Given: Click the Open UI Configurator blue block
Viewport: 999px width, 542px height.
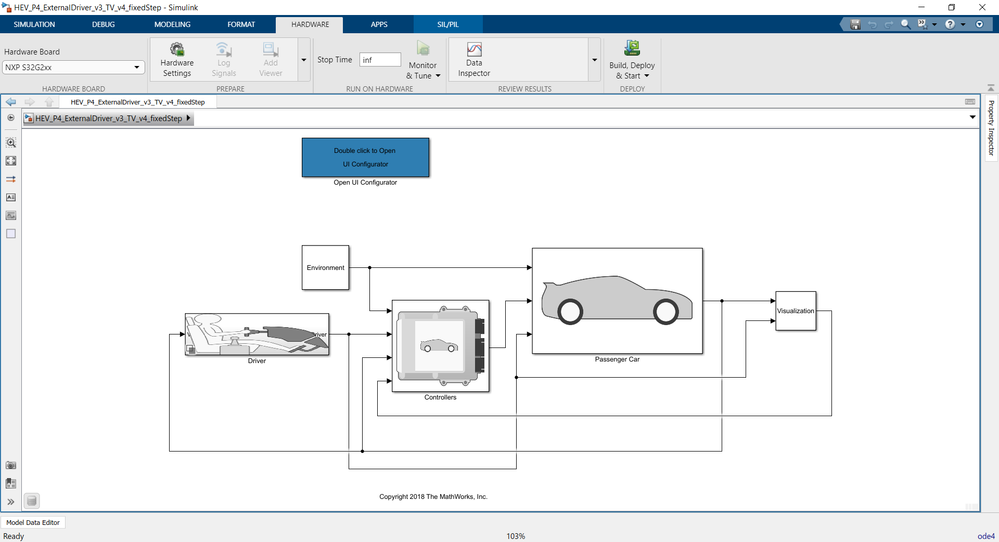Looking at the screenshot, I should click(365, 157).
